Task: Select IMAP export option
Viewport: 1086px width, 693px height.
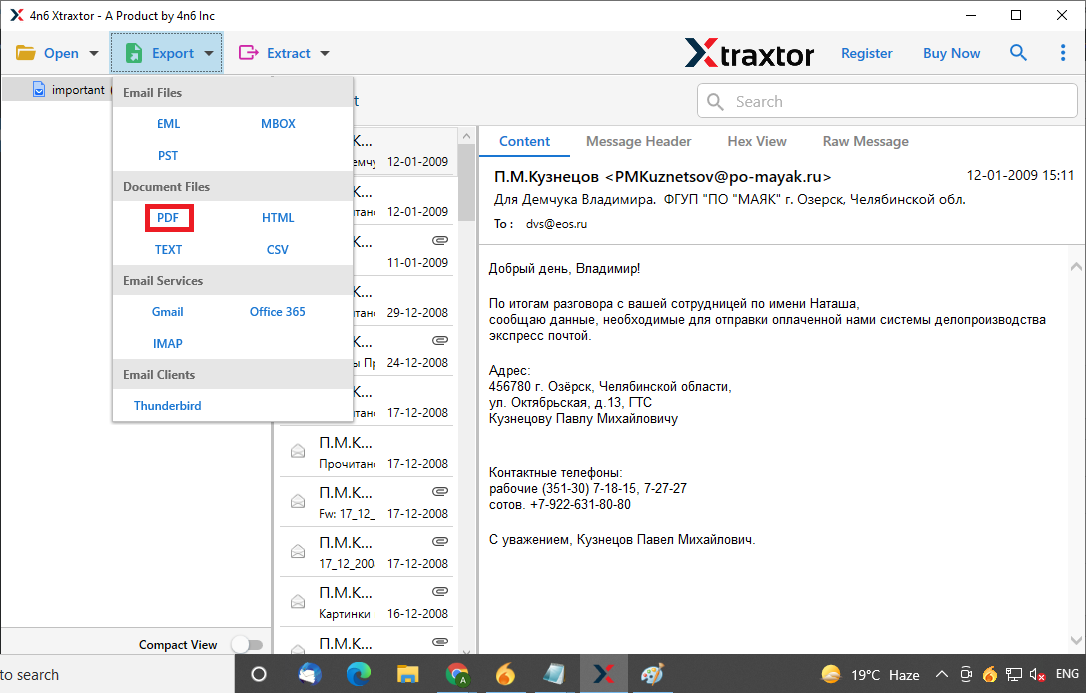Action: (x=168, y=344)
